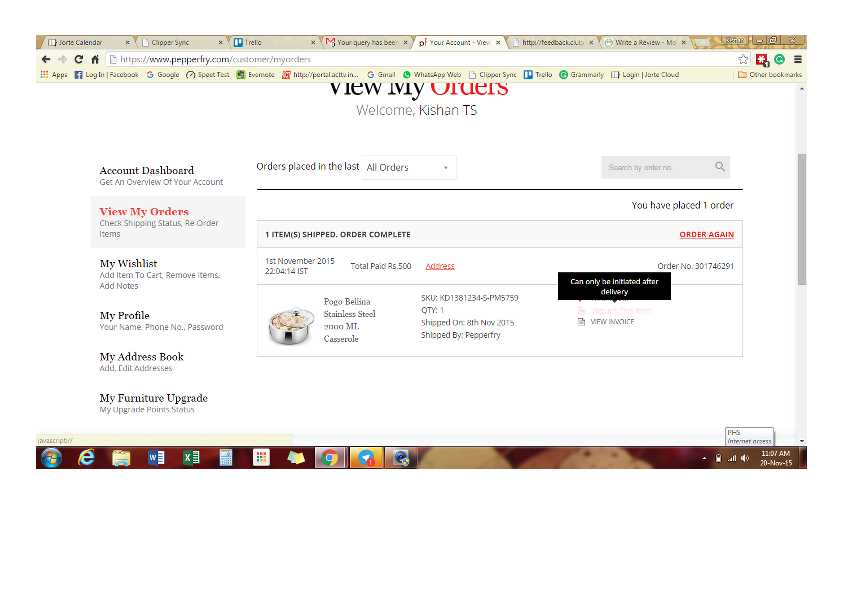Open the Login | Jorte Cloud bookmark
This screenshot has width=842, height=595.
[x=645, y=75]
